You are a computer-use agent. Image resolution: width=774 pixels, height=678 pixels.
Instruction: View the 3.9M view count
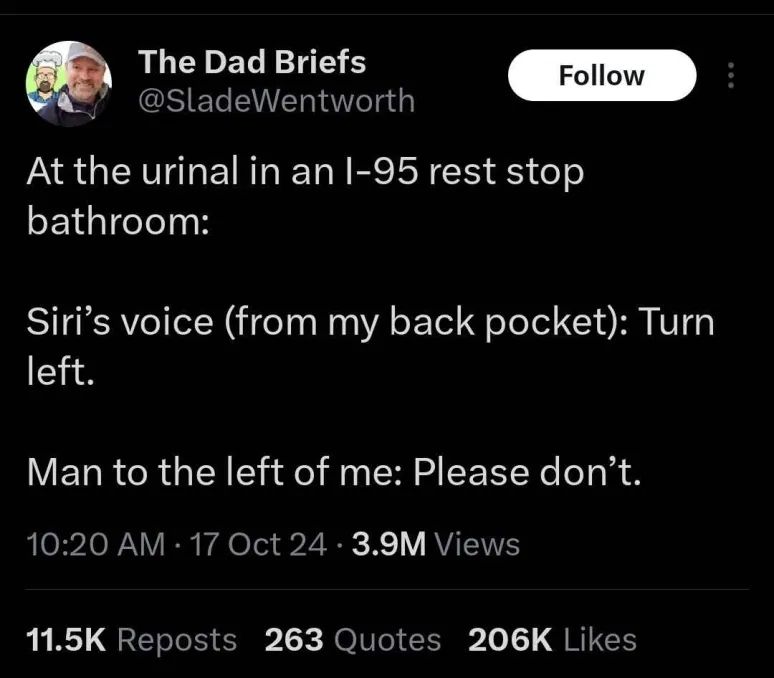389,544
